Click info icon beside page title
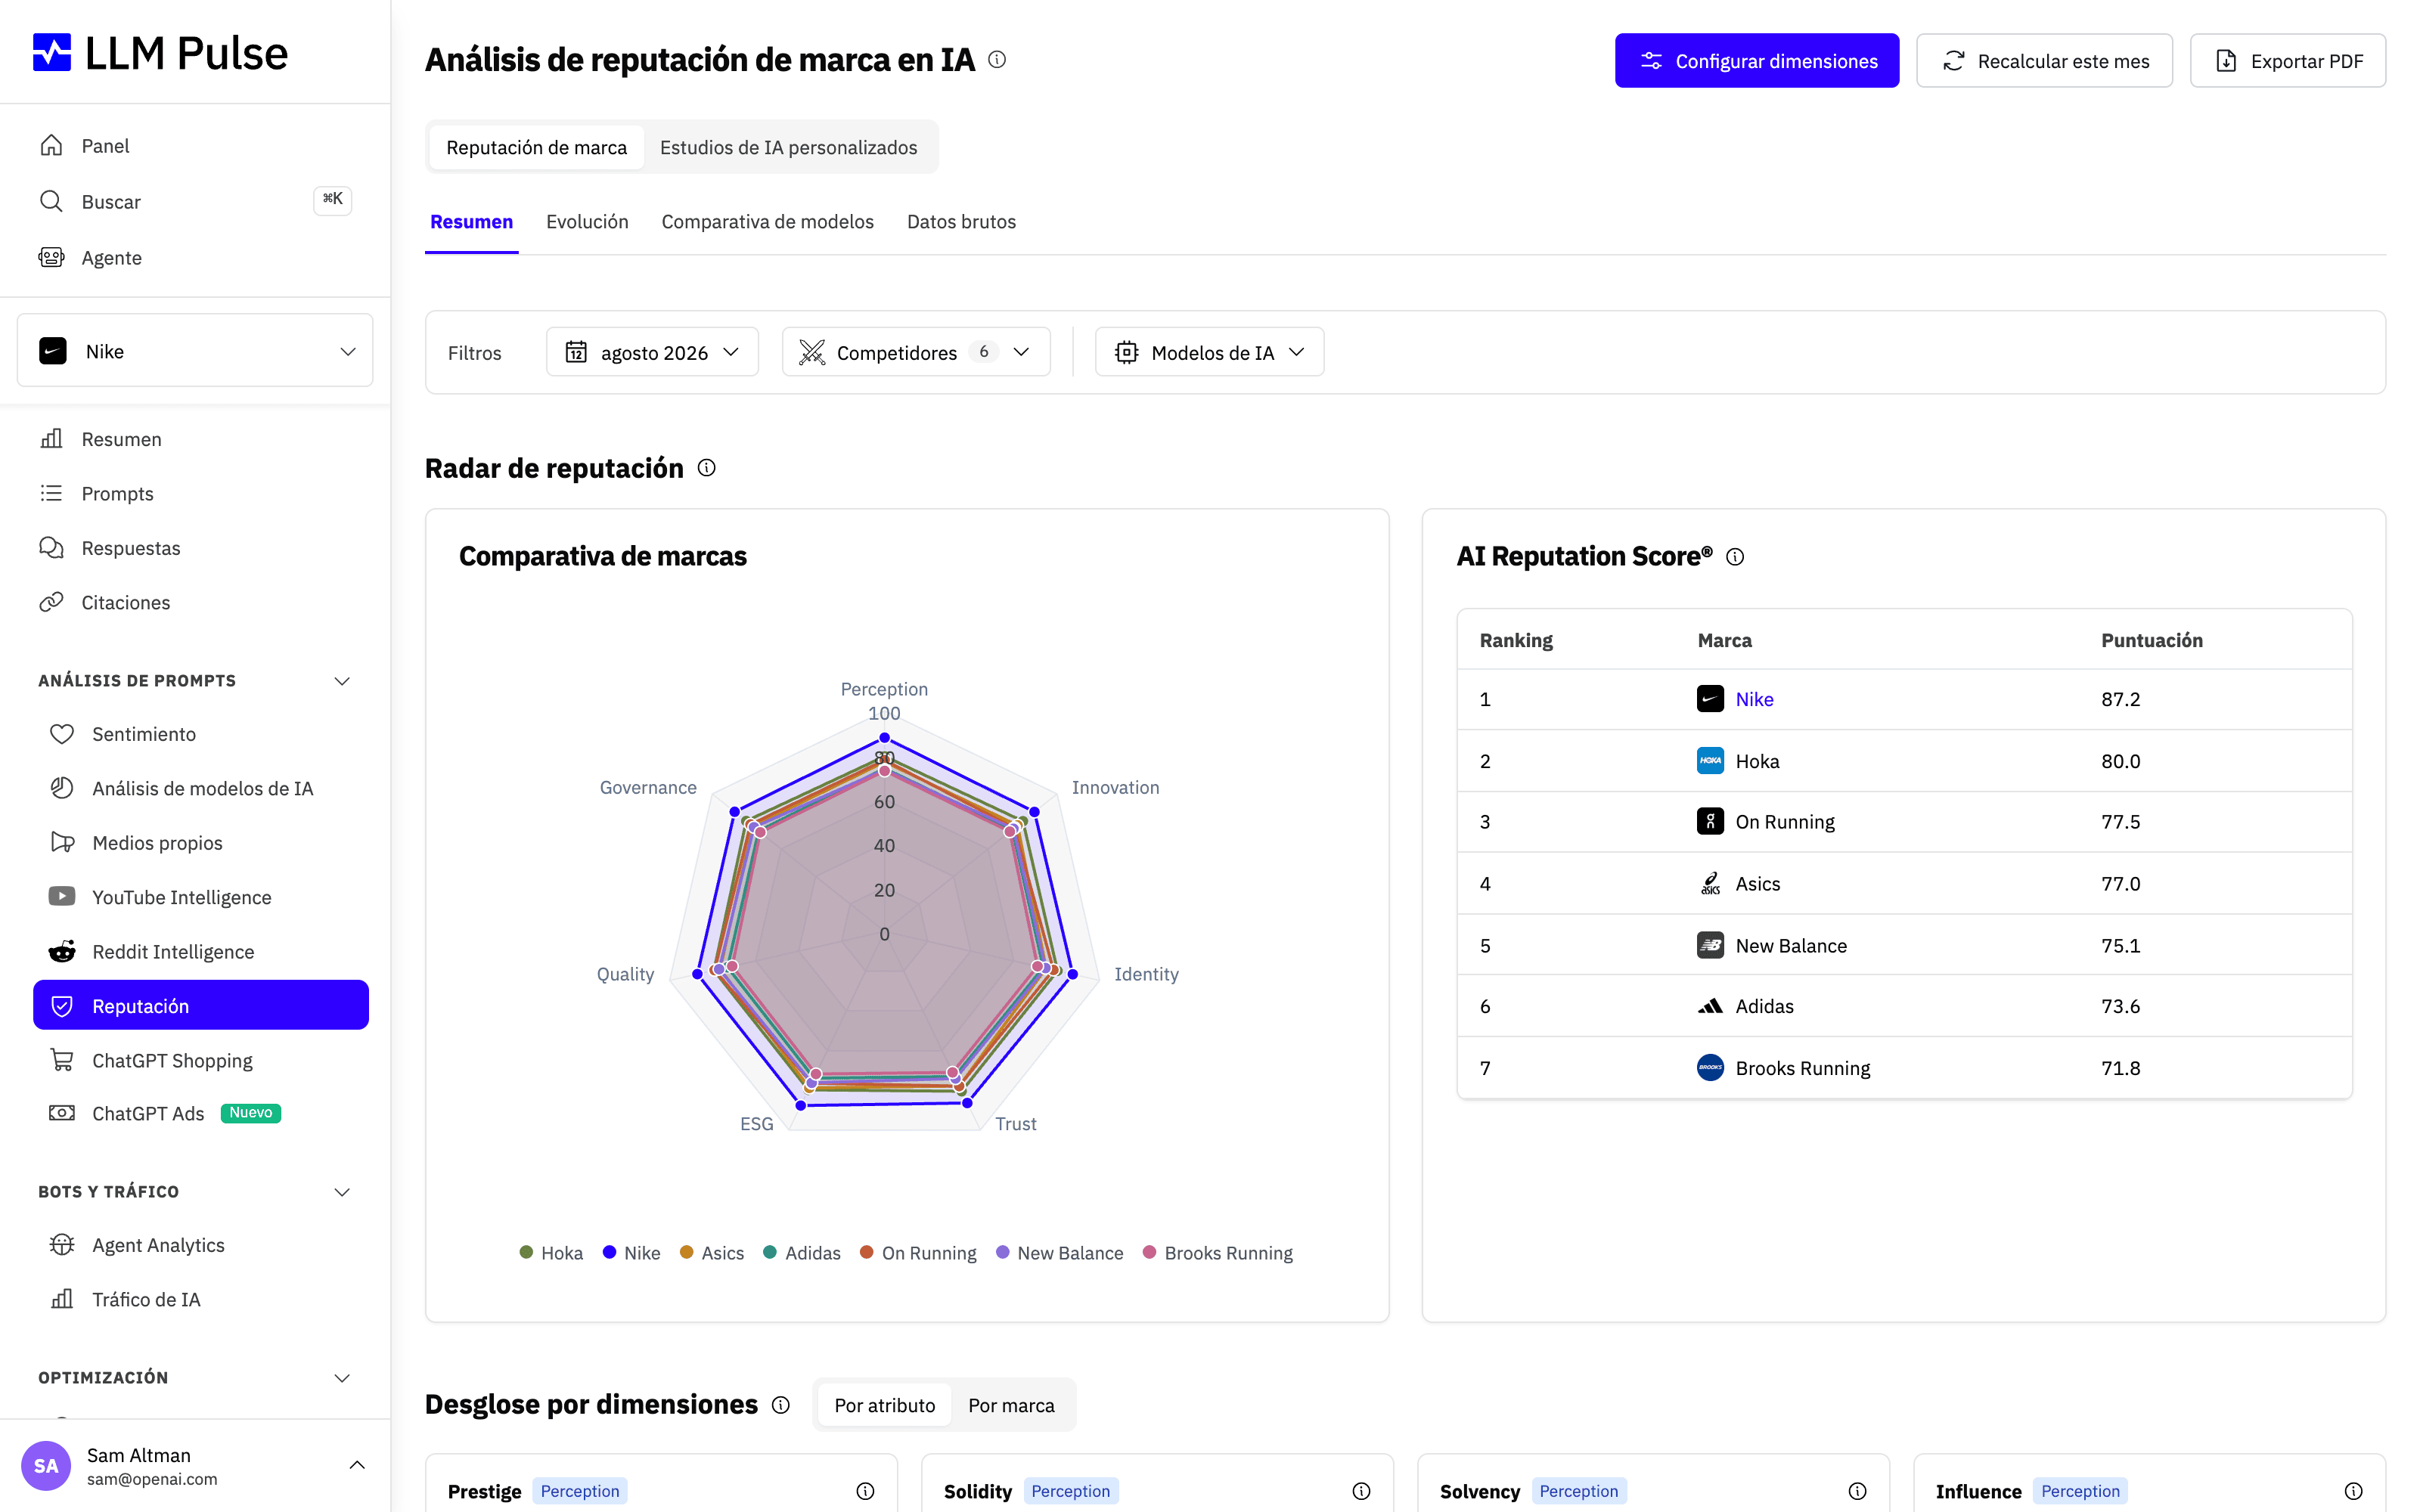 (x=997, y=59)
